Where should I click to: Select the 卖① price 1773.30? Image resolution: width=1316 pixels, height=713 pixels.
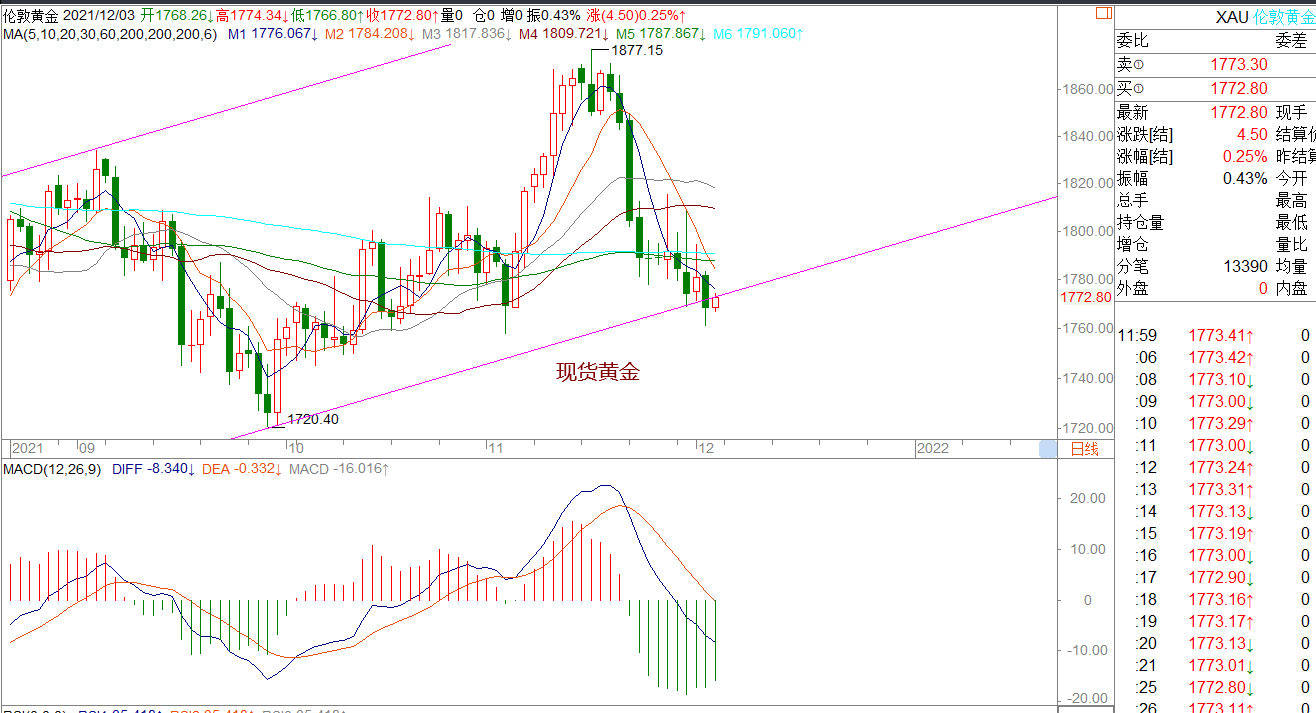(x=1239, y=64)
